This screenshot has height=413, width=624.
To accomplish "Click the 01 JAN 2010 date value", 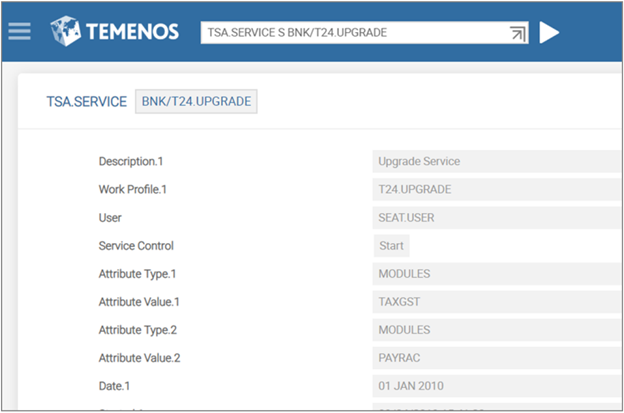I will pos(411,385).
